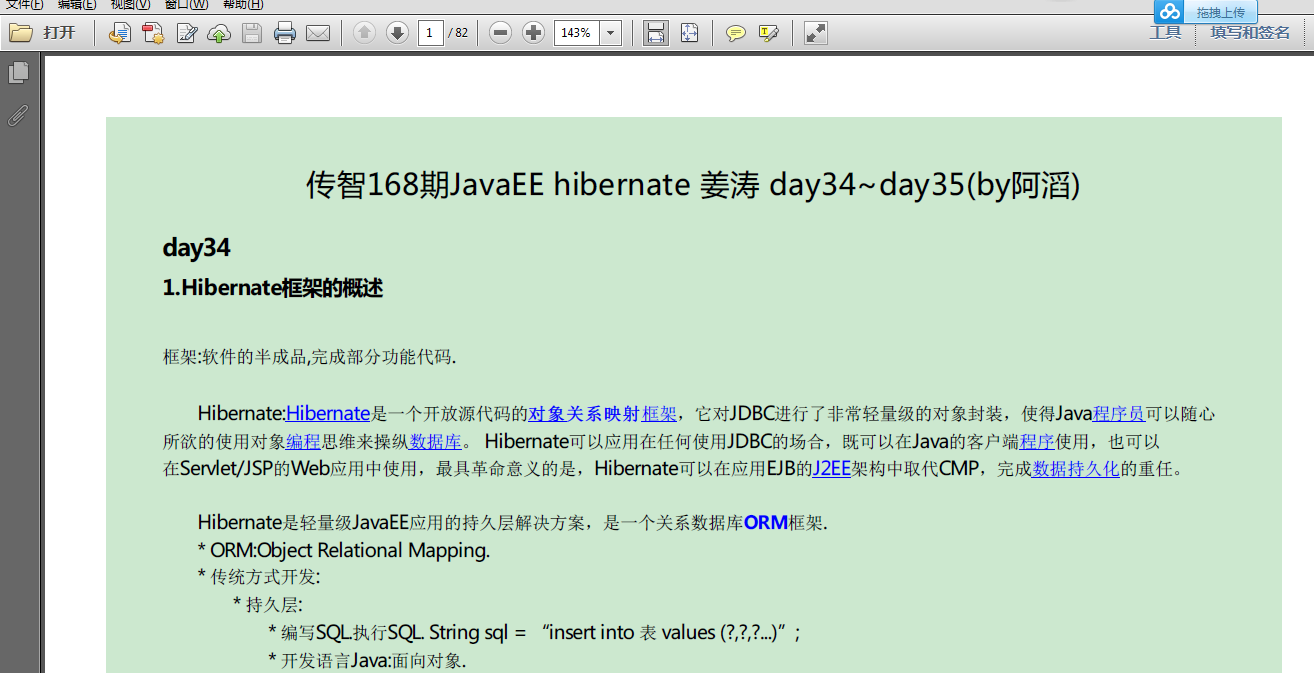The image size is (1314, 673).
Task: Open the 工具 pane
Action: pyautogui.click(x=1165, y=32)
